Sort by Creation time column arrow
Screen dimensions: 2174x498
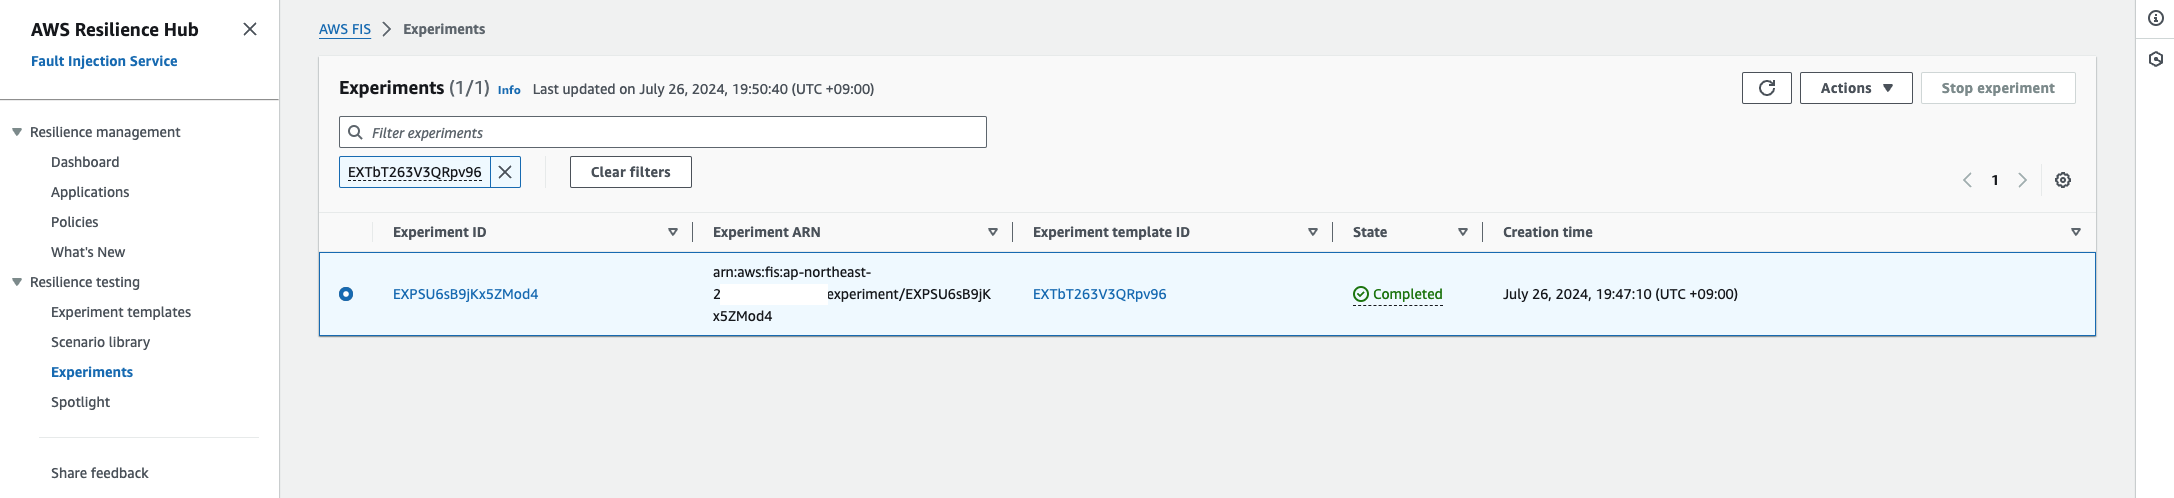2076,232
